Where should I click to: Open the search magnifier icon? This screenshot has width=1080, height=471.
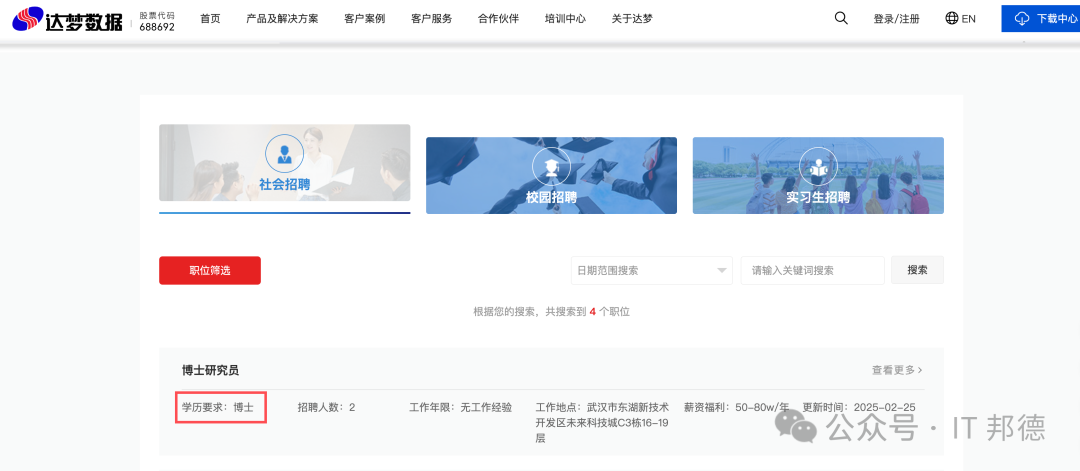(840, 19)
